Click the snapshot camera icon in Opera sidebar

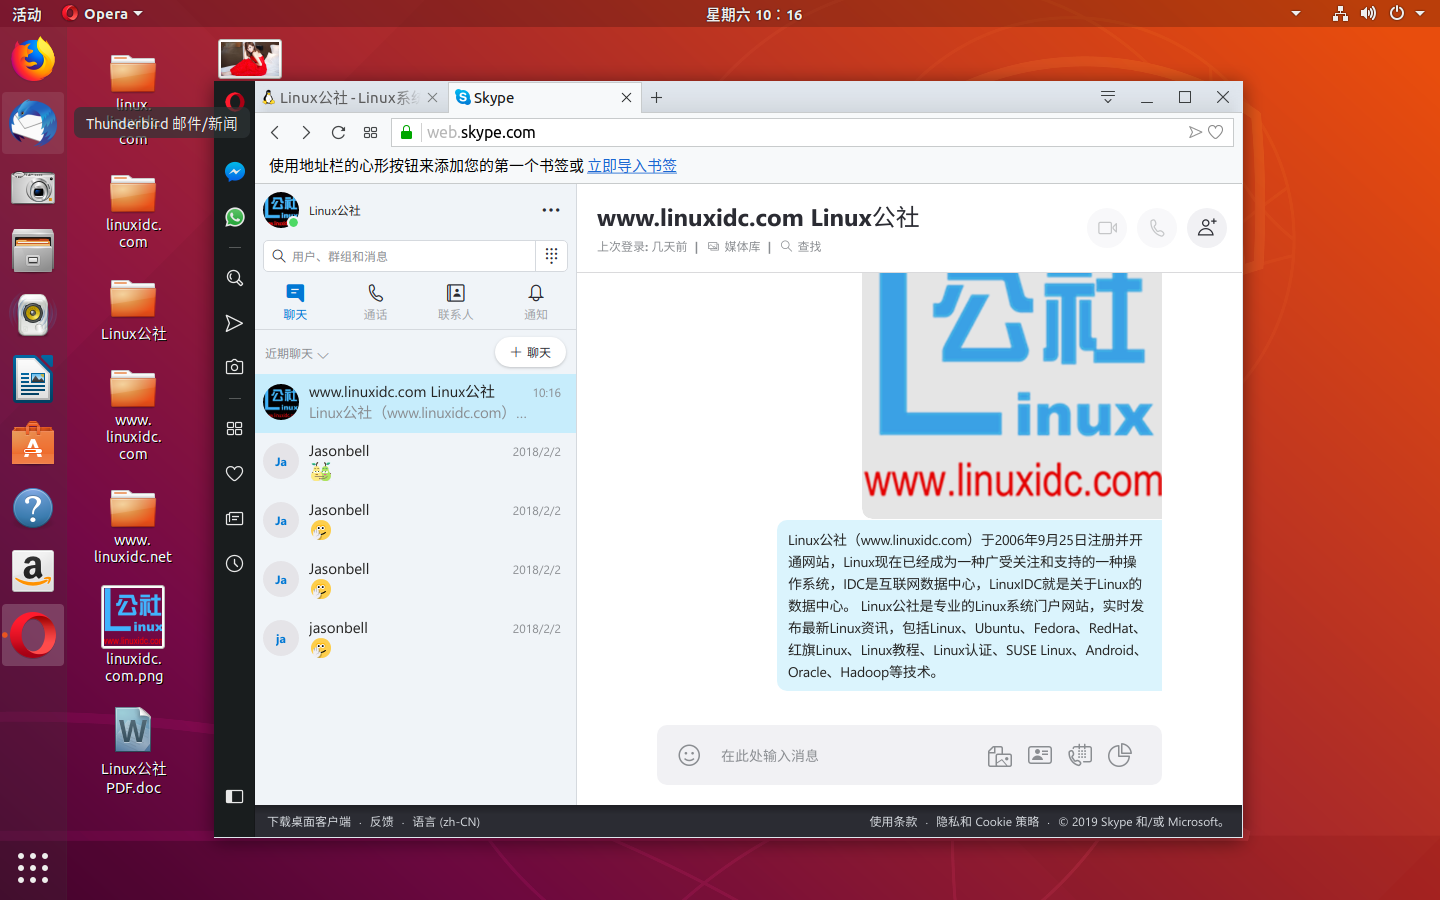coord(234,367)
